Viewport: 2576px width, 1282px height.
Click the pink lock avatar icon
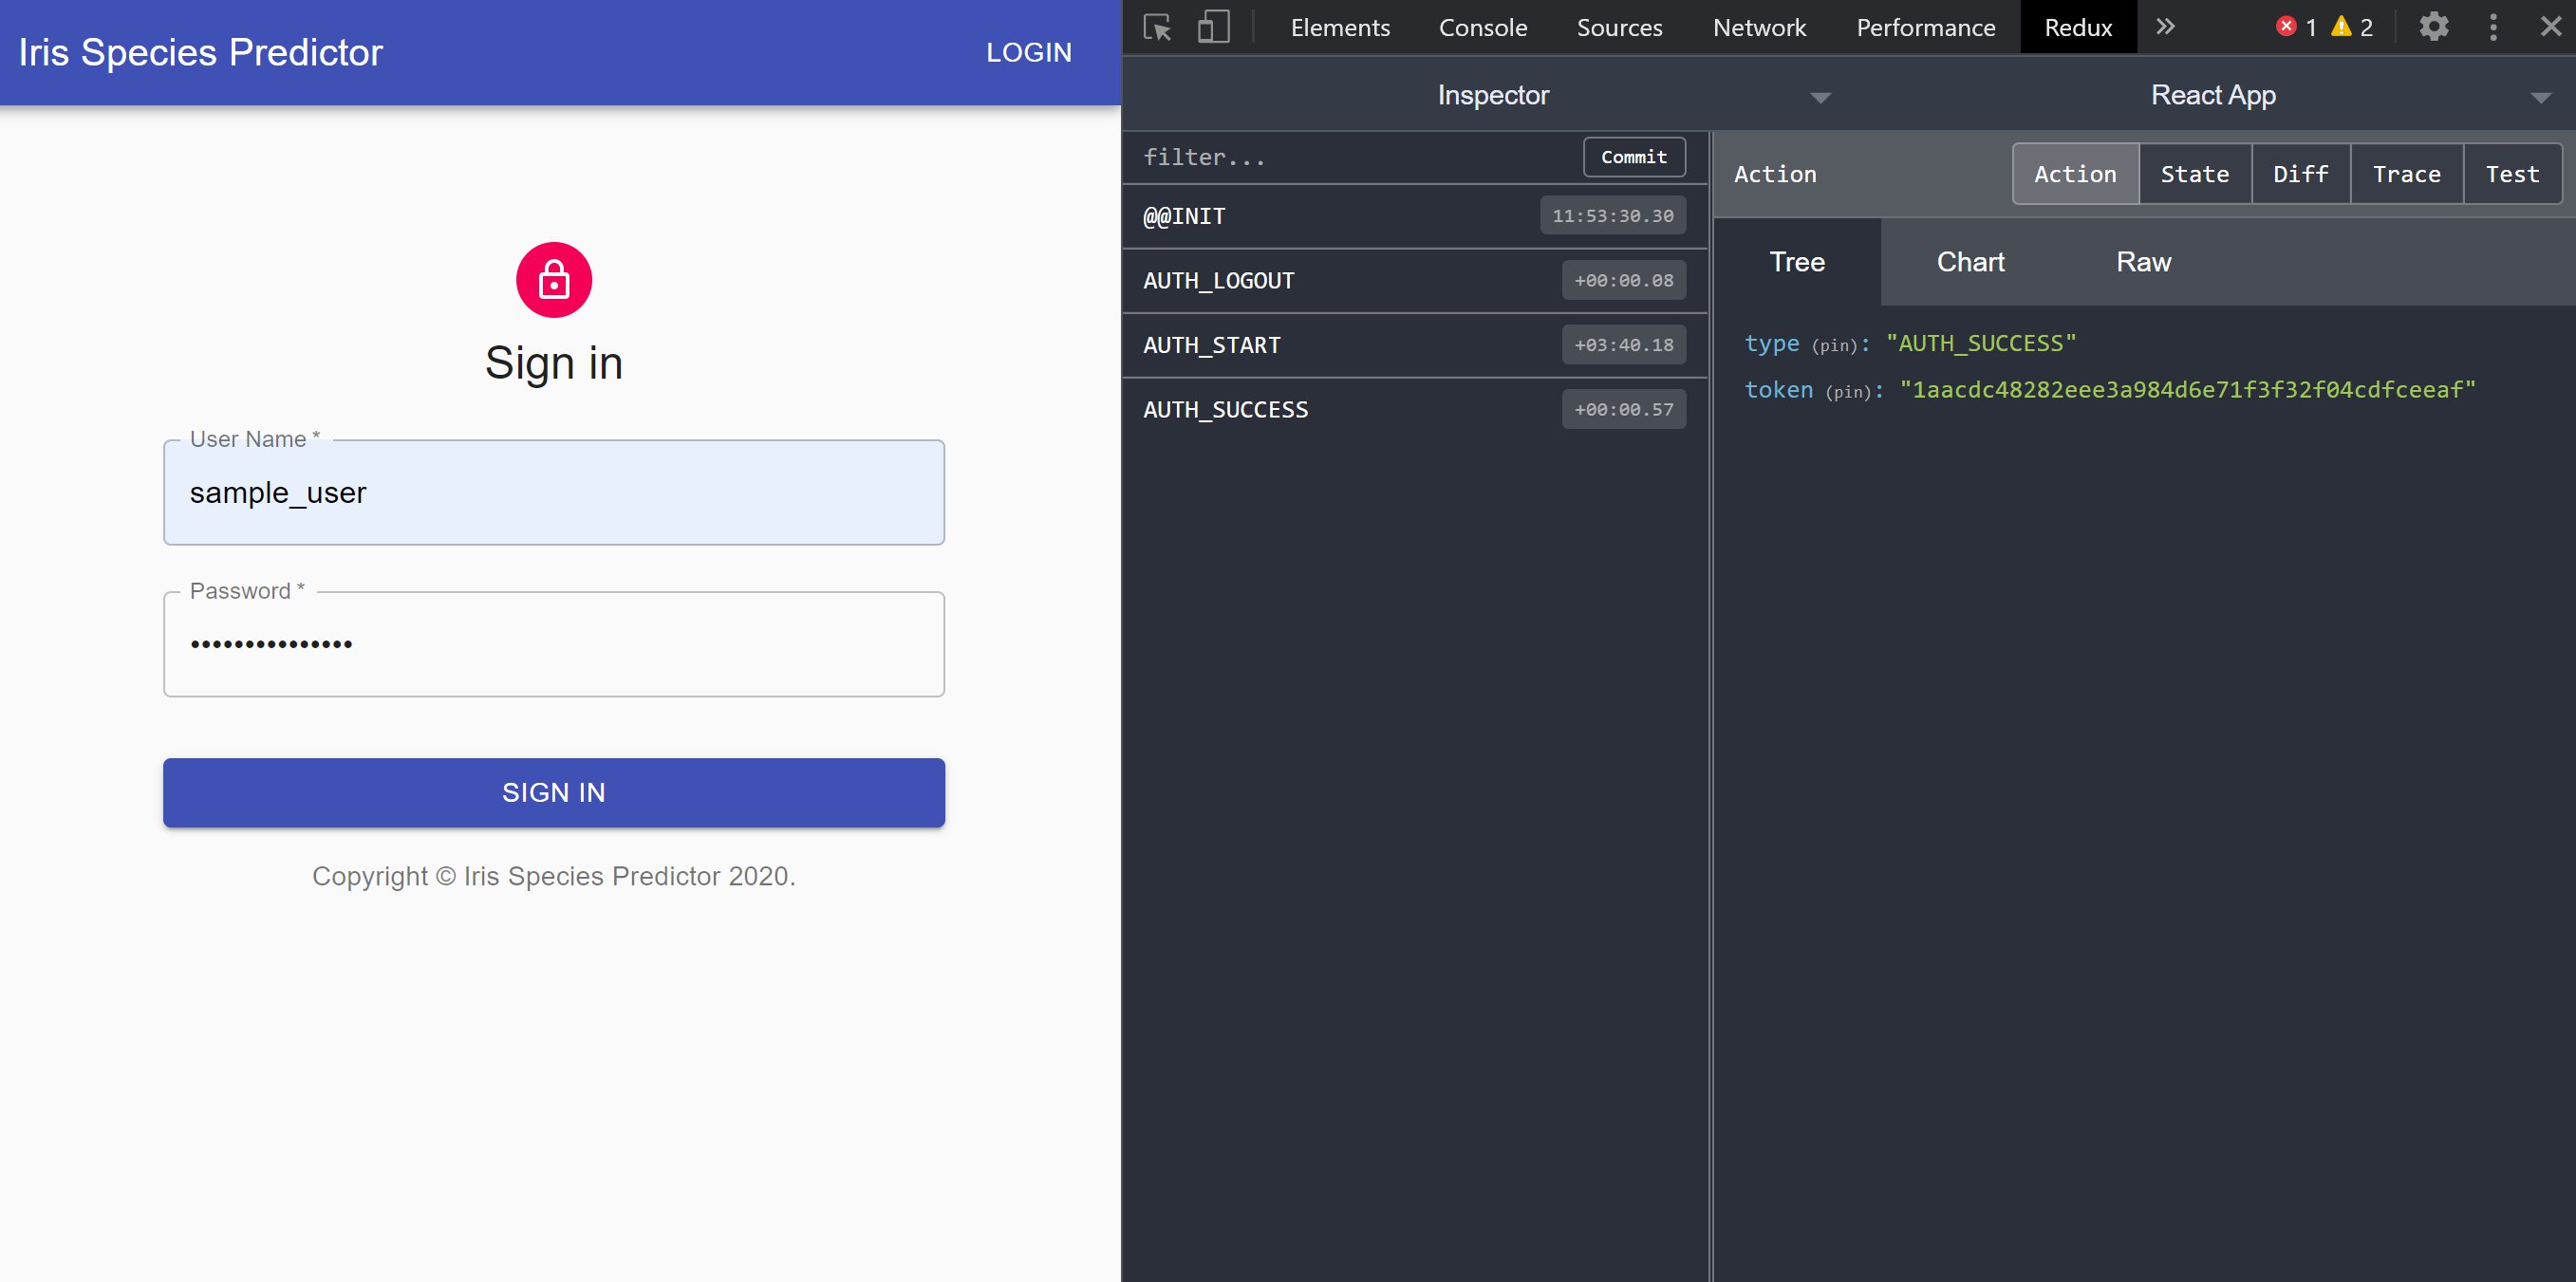(x=554, y=280)
